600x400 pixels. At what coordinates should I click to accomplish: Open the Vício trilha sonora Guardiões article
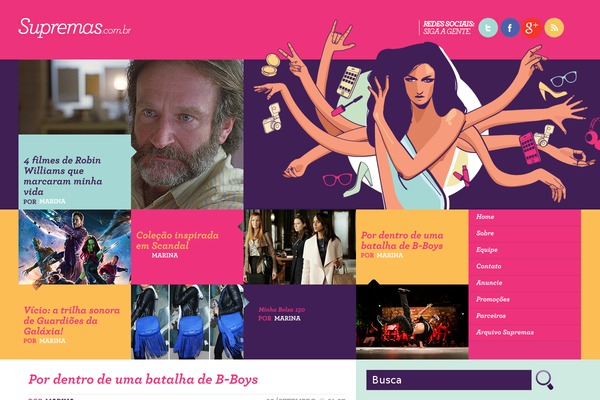(72, 321)
